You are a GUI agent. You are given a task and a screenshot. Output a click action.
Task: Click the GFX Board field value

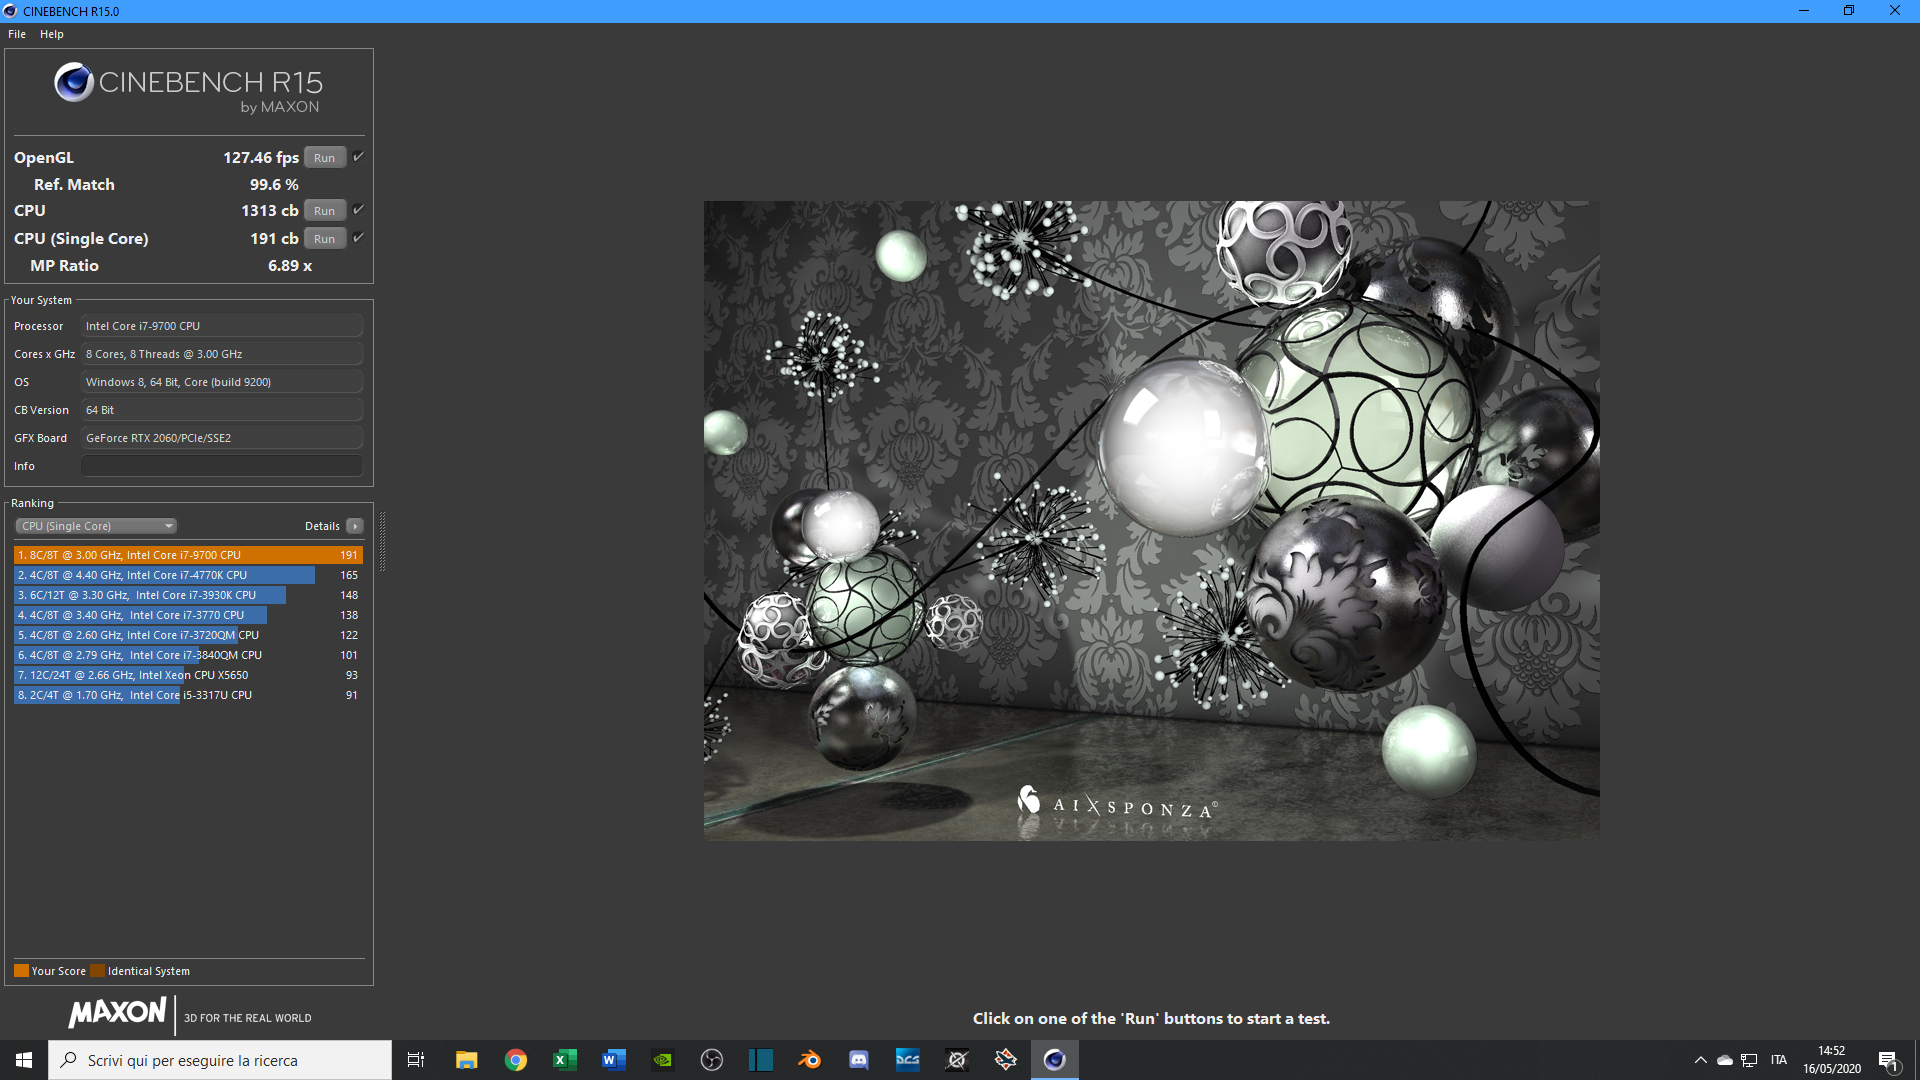[x=222, y=438]
